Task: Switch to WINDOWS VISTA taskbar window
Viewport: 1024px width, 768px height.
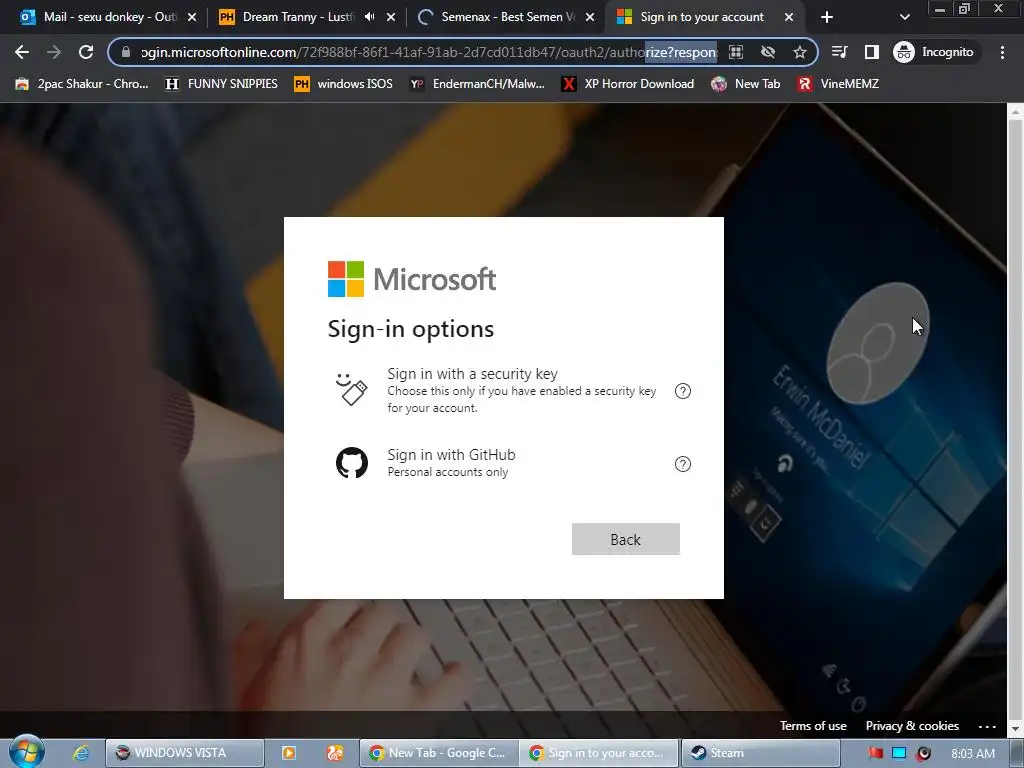Action: coord(185,753)
